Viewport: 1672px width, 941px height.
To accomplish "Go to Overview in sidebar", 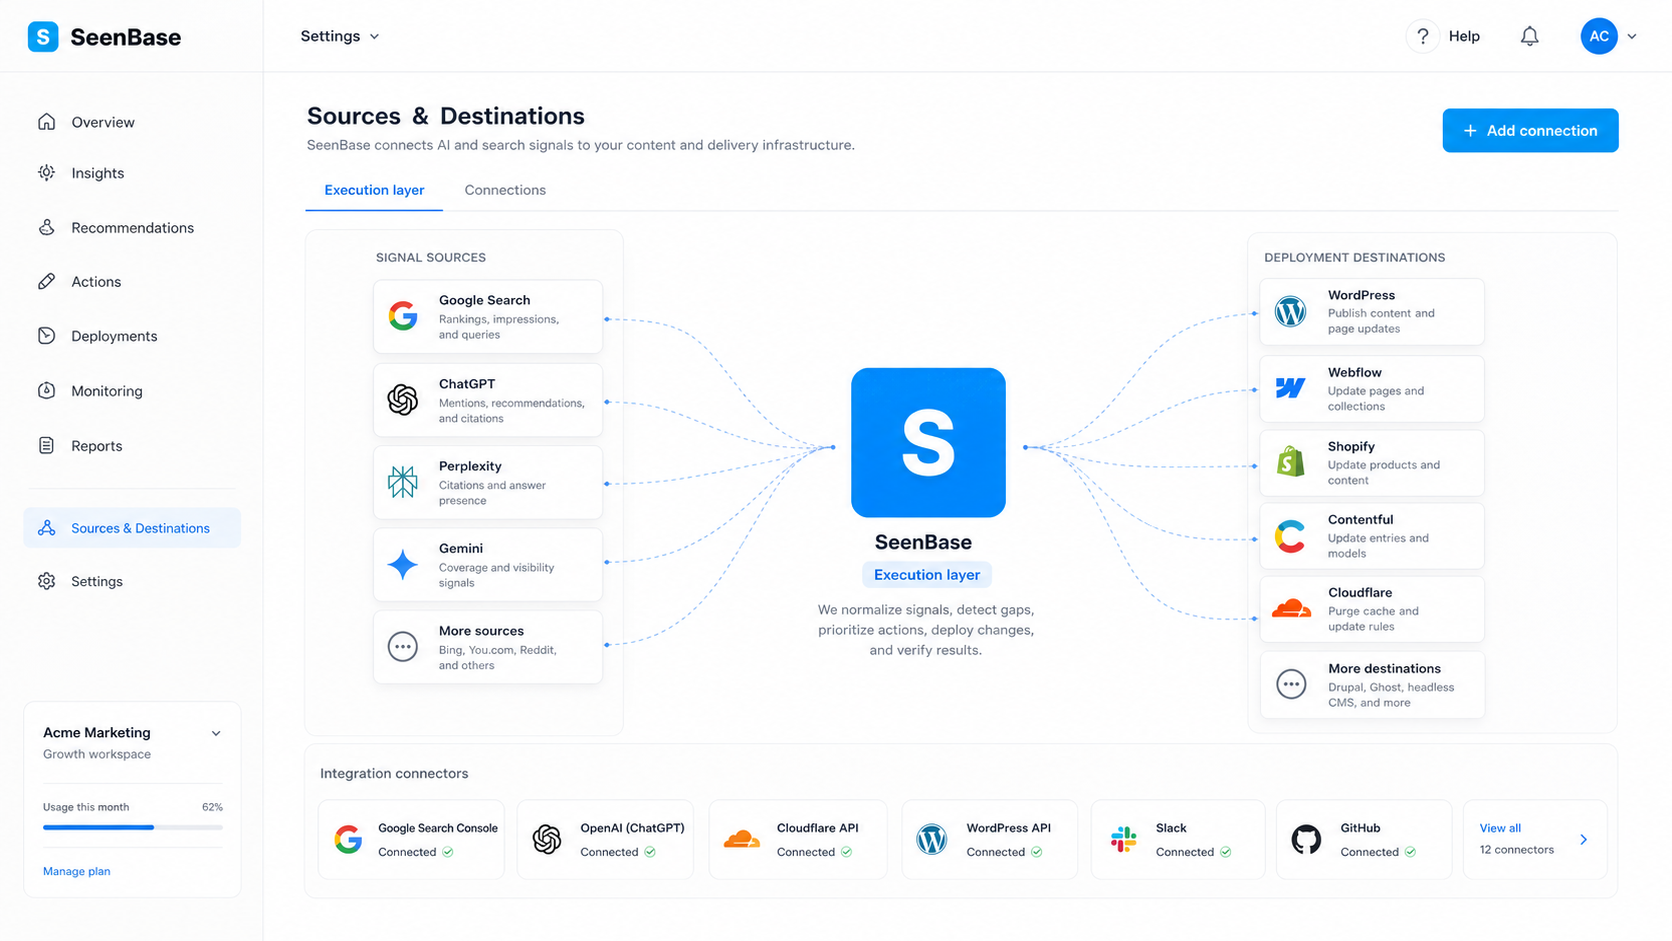I will click(x=103, y=122).
